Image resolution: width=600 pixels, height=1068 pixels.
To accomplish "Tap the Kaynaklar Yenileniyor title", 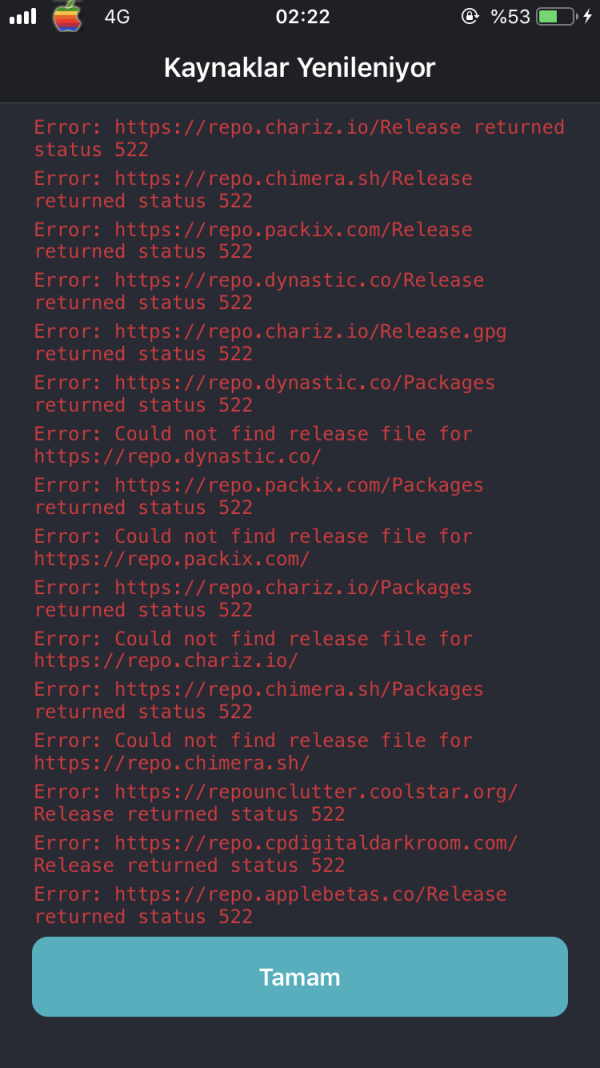I will coord(300,68).
